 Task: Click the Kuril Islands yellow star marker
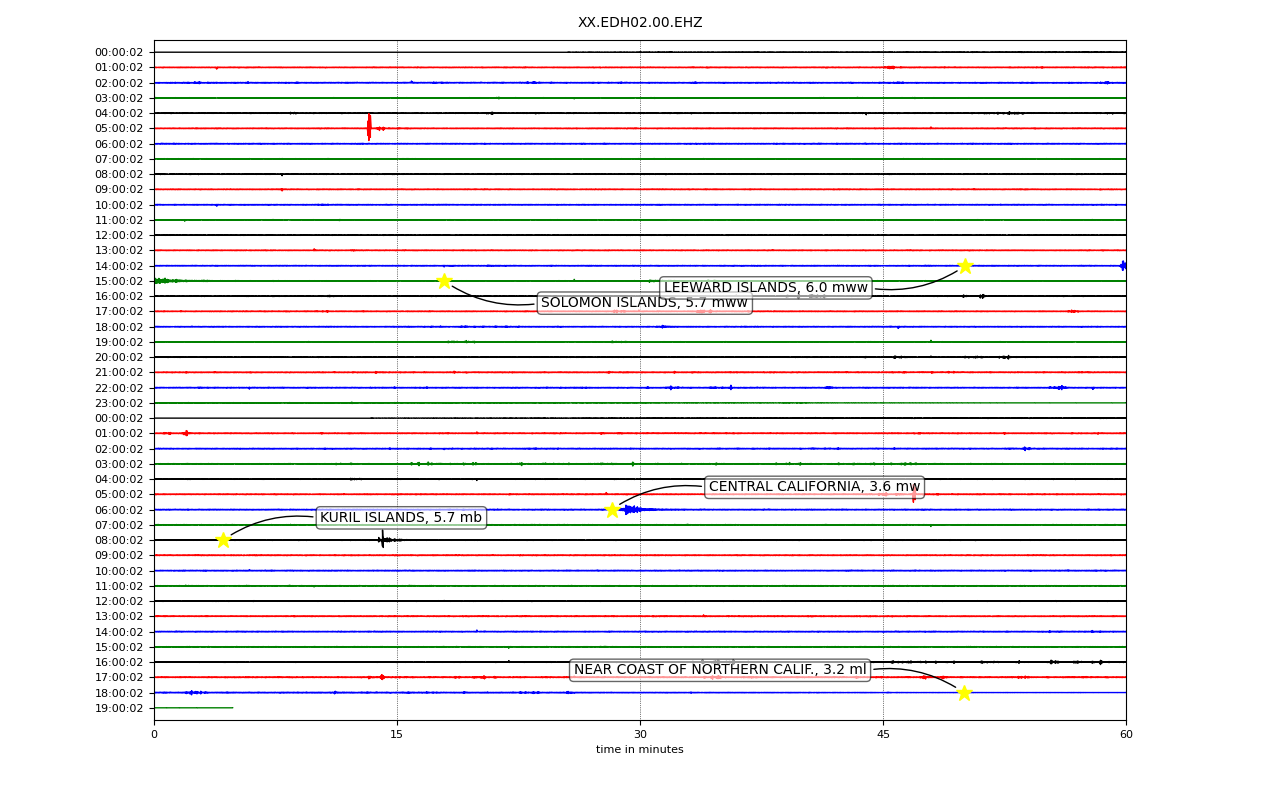(x=223, y=540)
